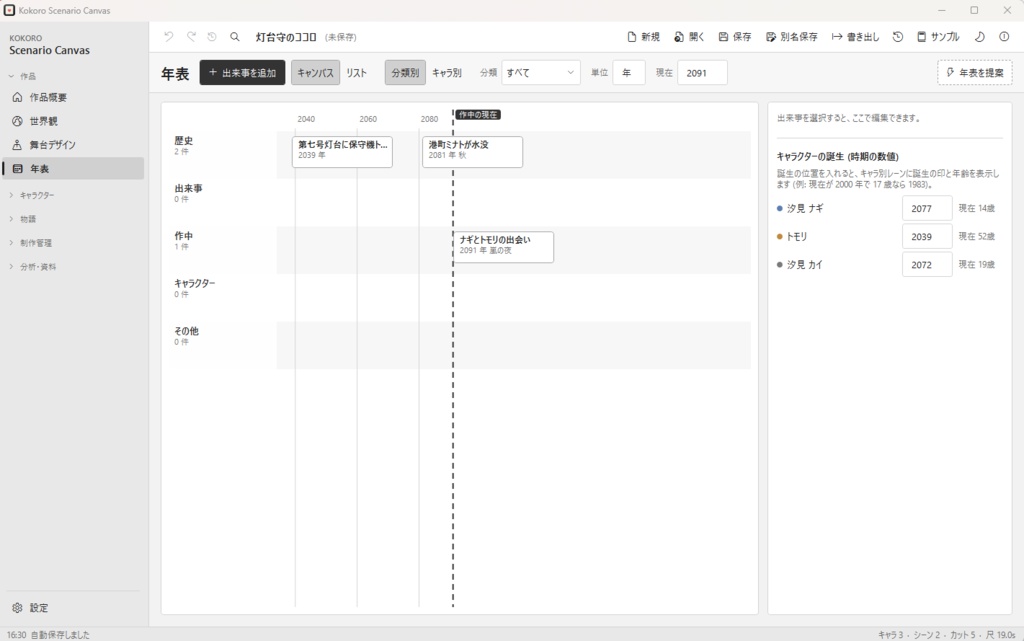Click the 単位 unit field
The width and height of the screenshot is (1024, 641).
[629, 72]
